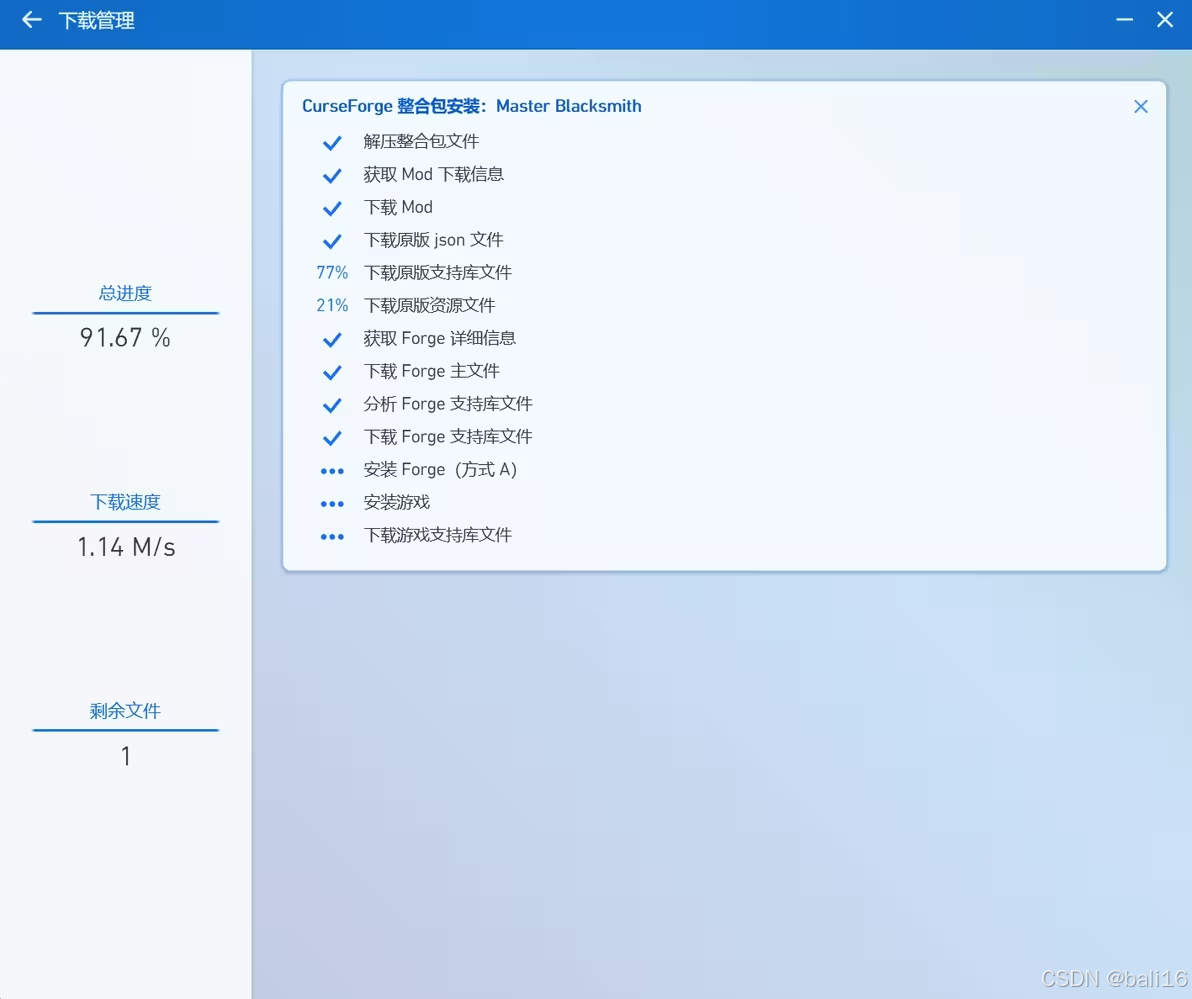The width and height of the screenshot is (1192, 999).
Task: Click the pending dots beside 安装 Forge (方式 A)
Action: coord(332,471)
